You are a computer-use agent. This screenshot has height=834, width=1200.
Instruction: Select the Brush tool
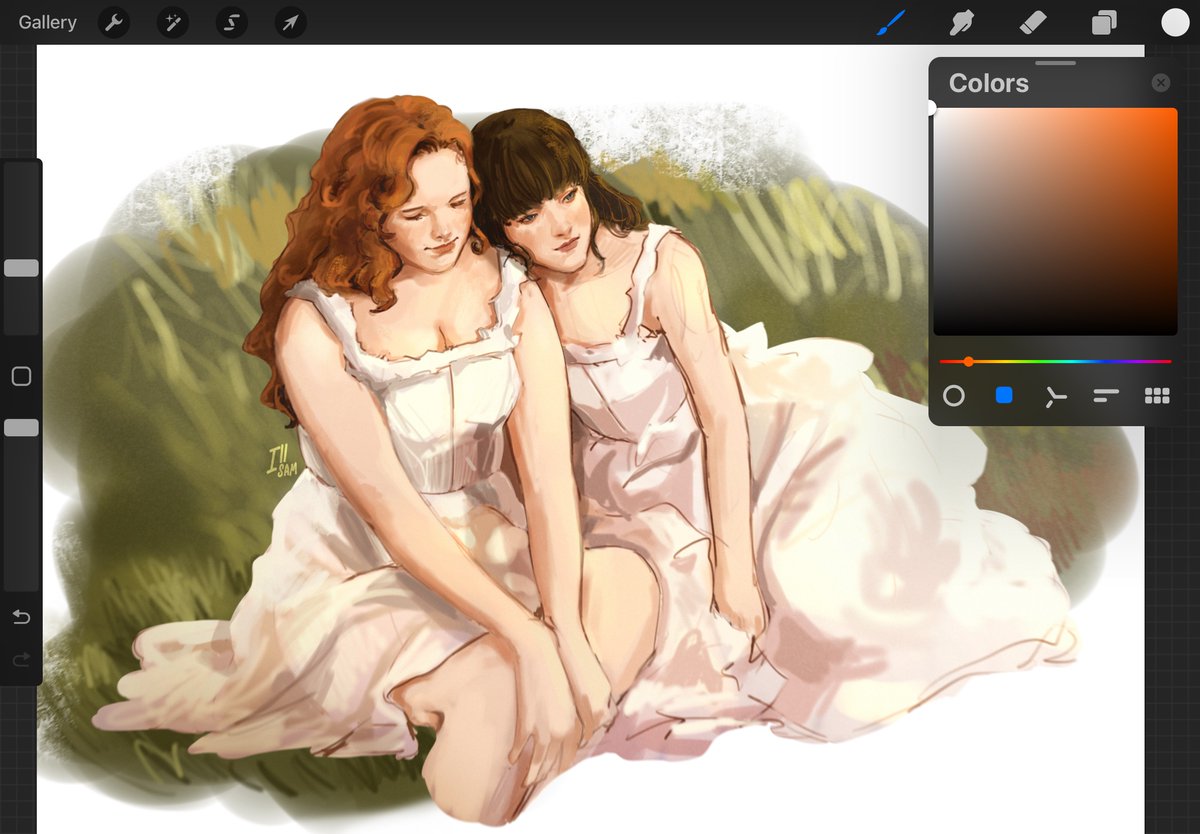pos(890,22)
